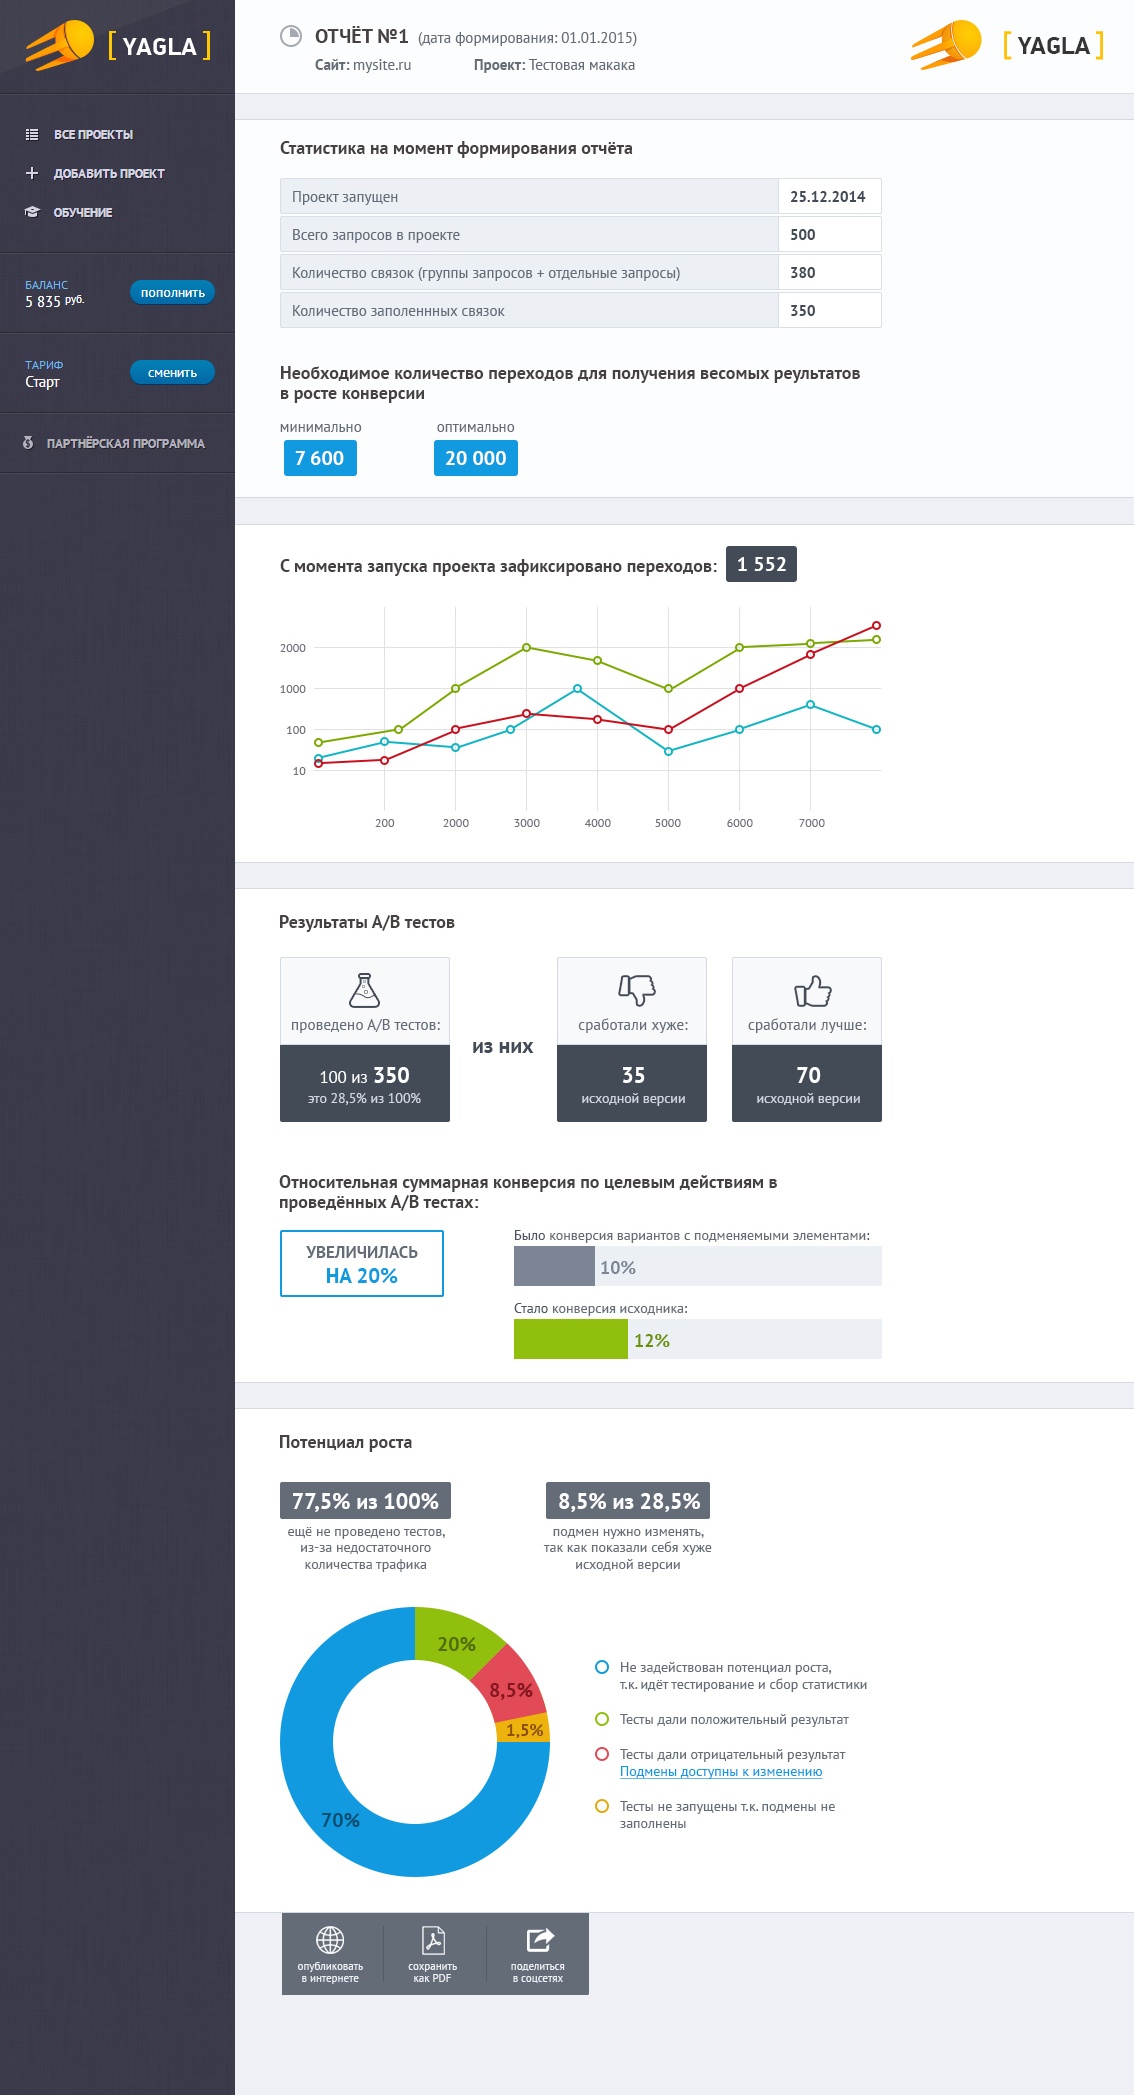Click the УВЕЛИЧИЛАСЬ НА 20% box
Screen dimensions: 1134x2095
[x=362, y=1264]
